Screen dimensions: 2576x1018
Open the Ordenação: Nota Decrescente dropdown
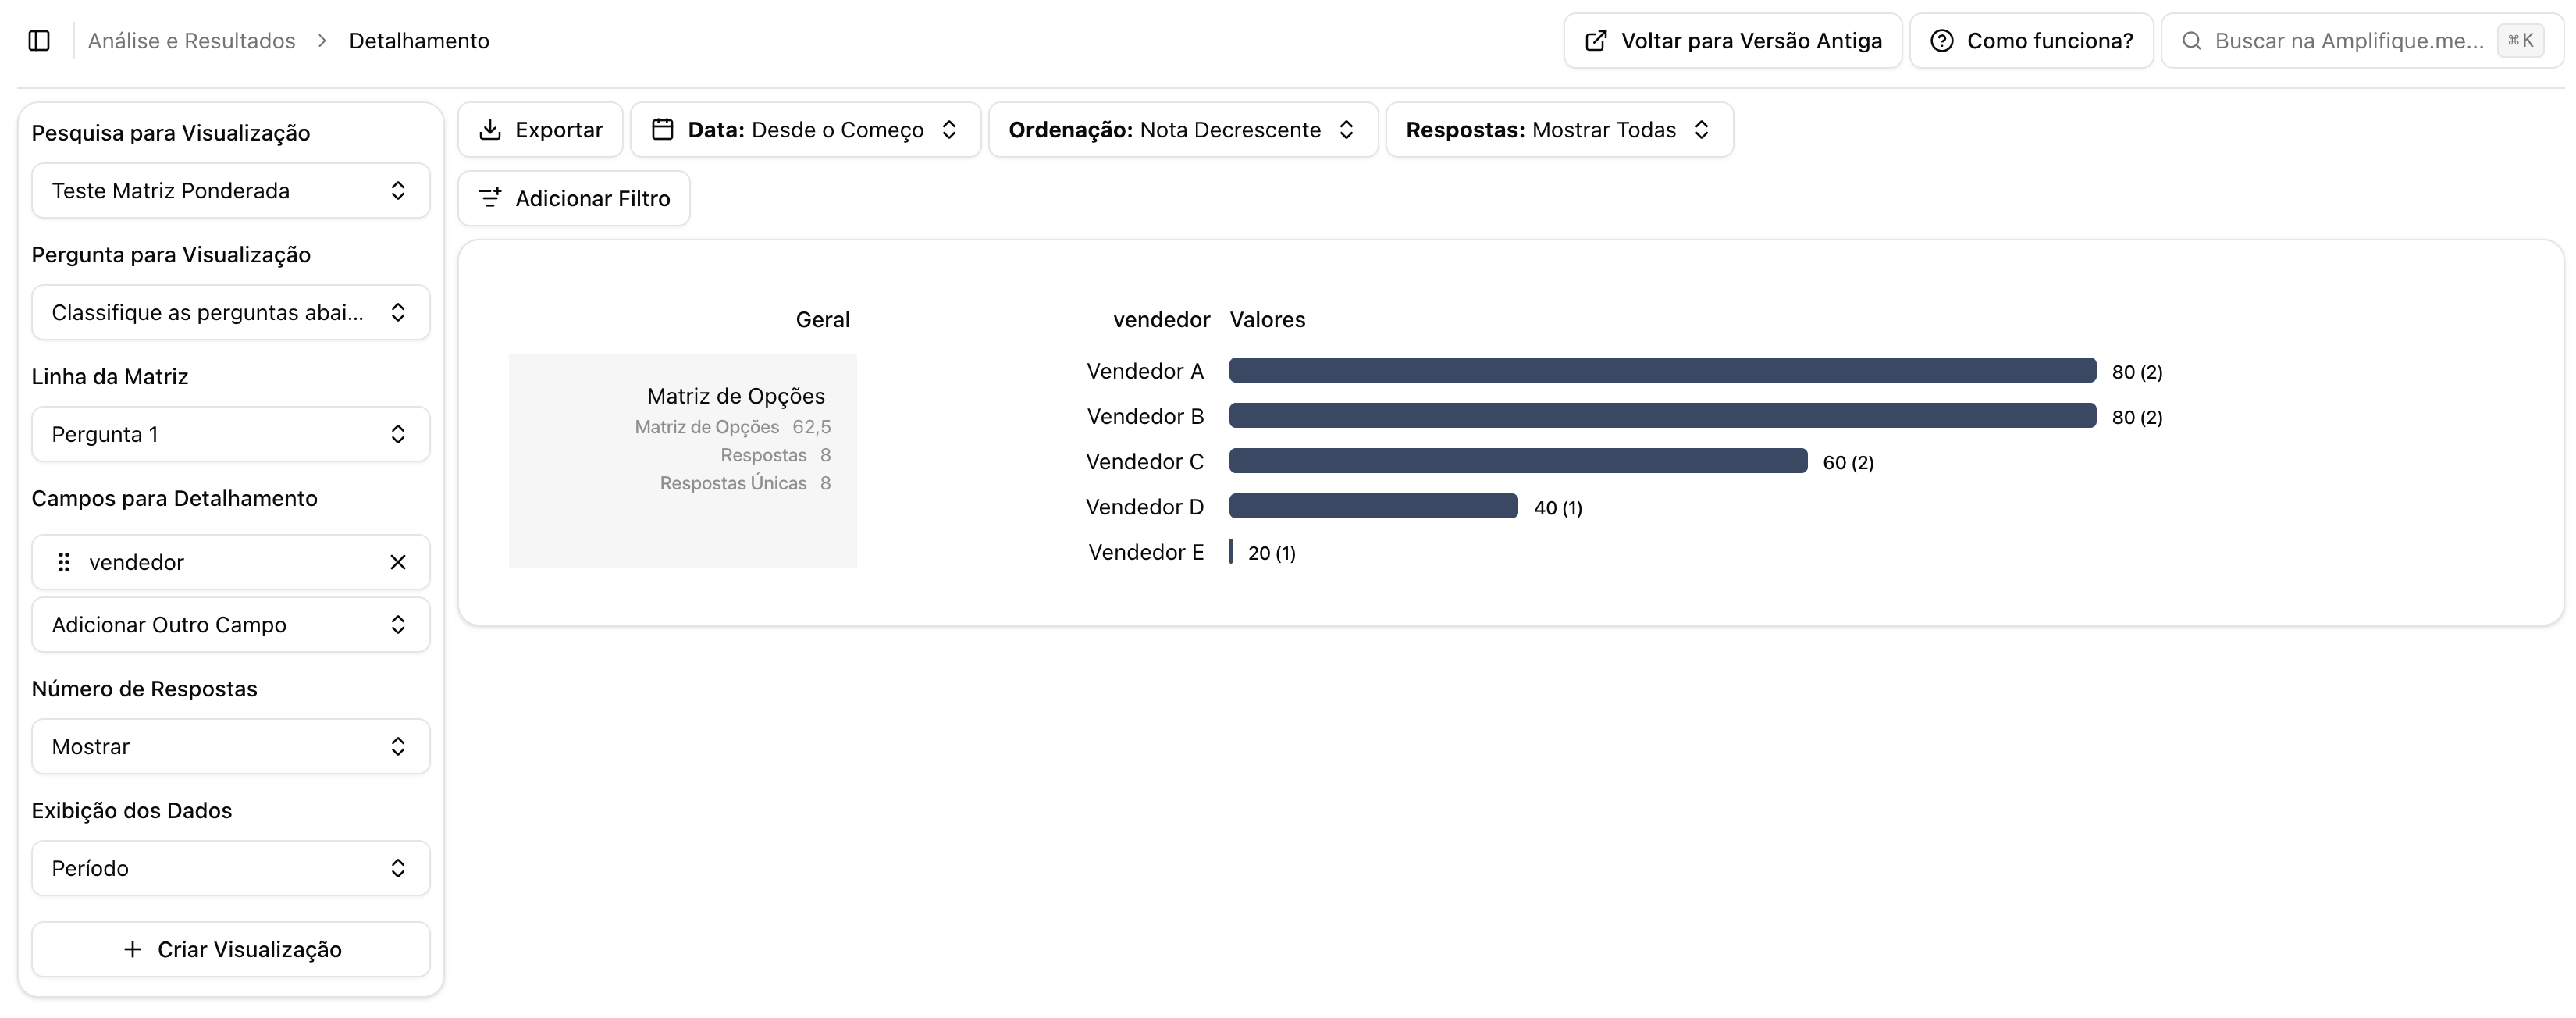point(1183,130)
